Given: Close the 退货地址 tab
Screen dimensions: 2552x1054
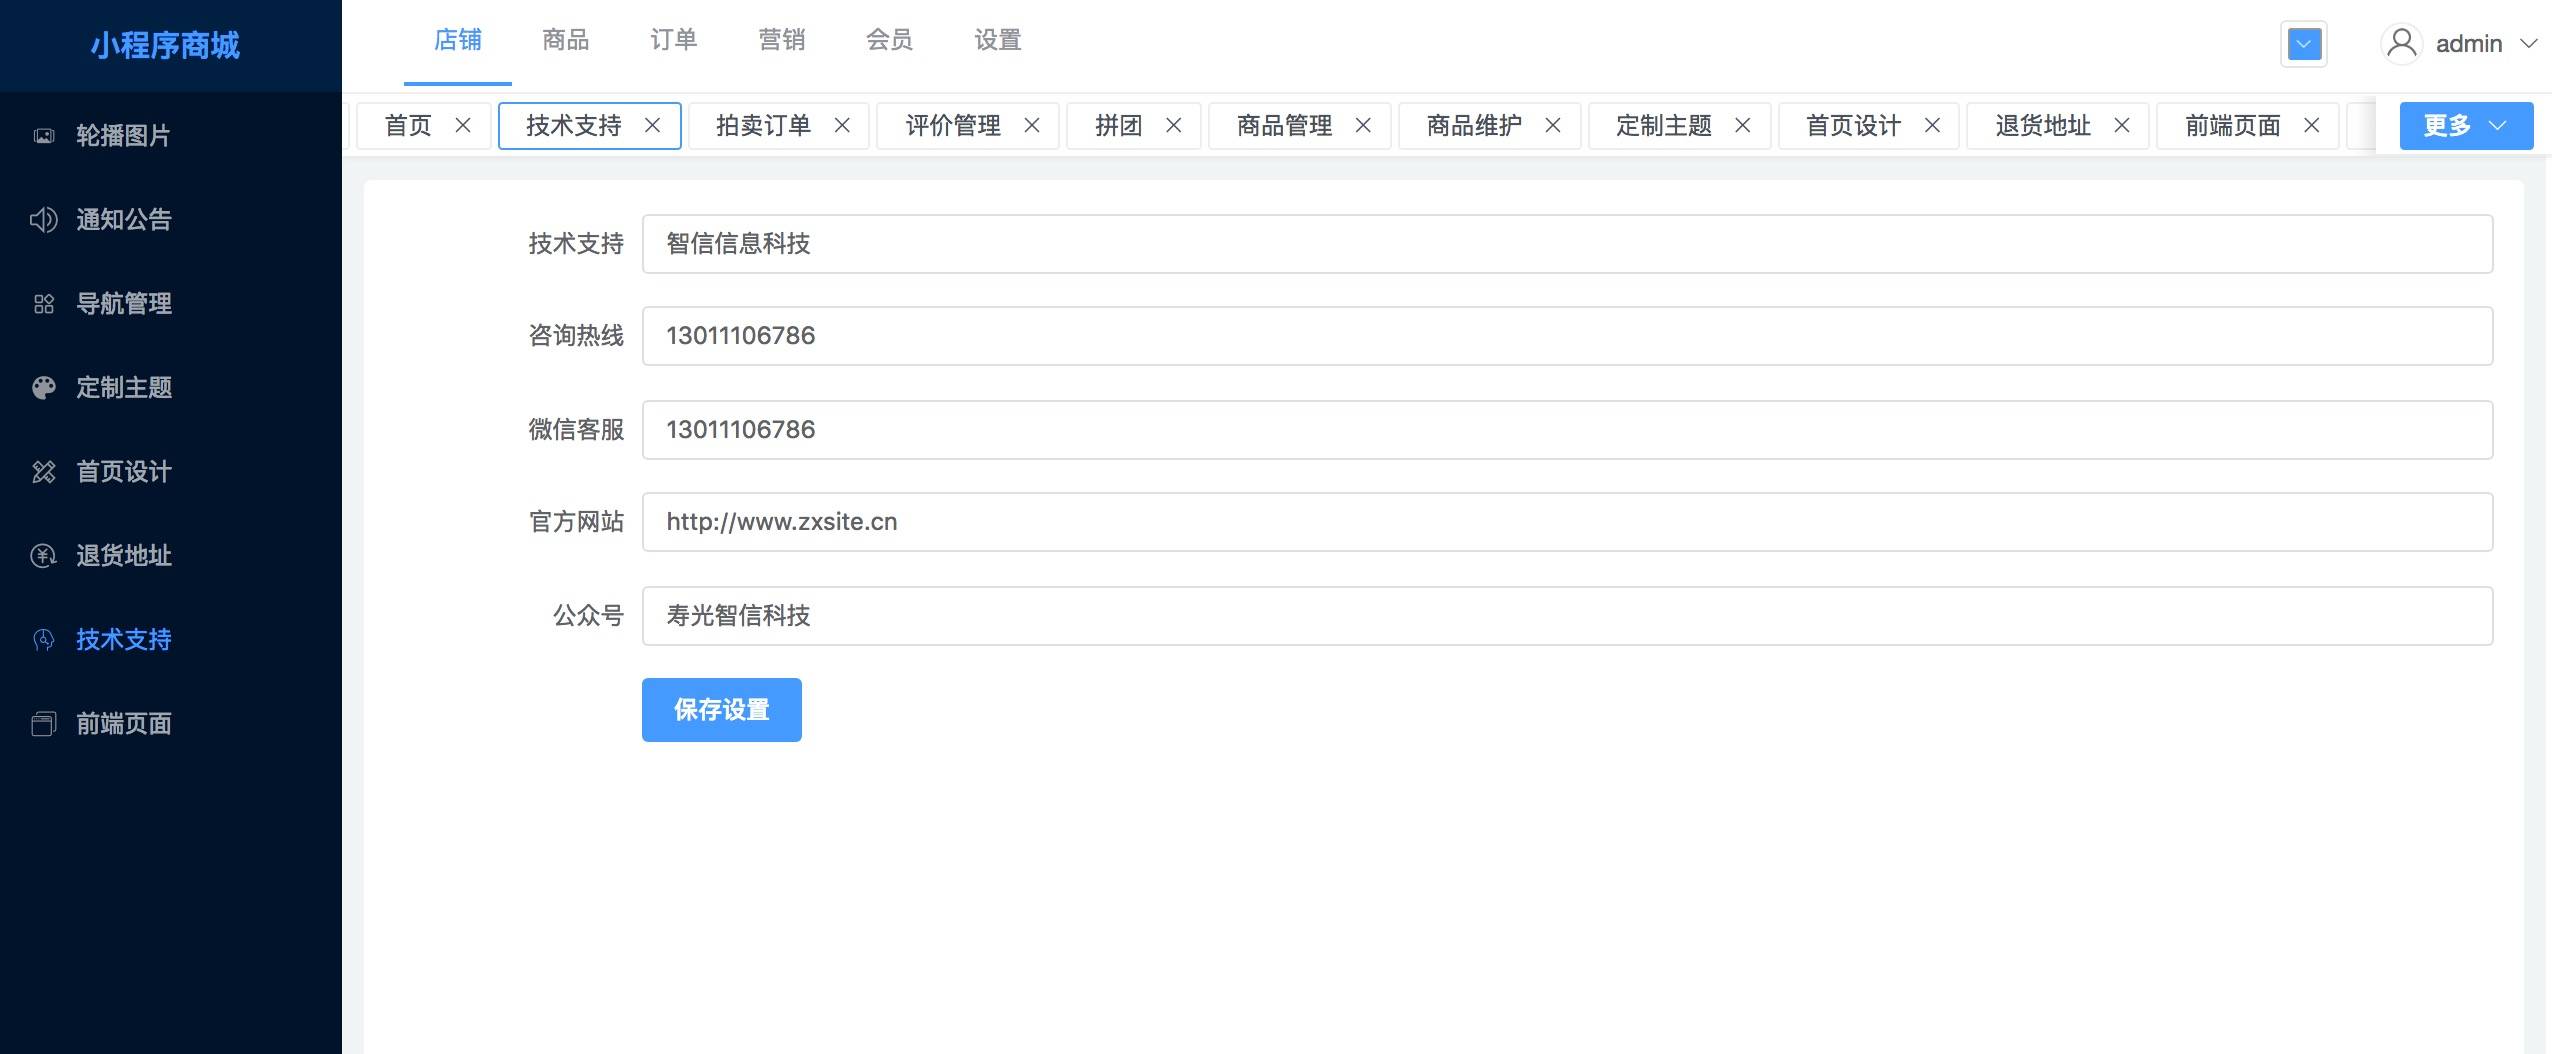Looking at the screenshot, I should (2122, 125).
